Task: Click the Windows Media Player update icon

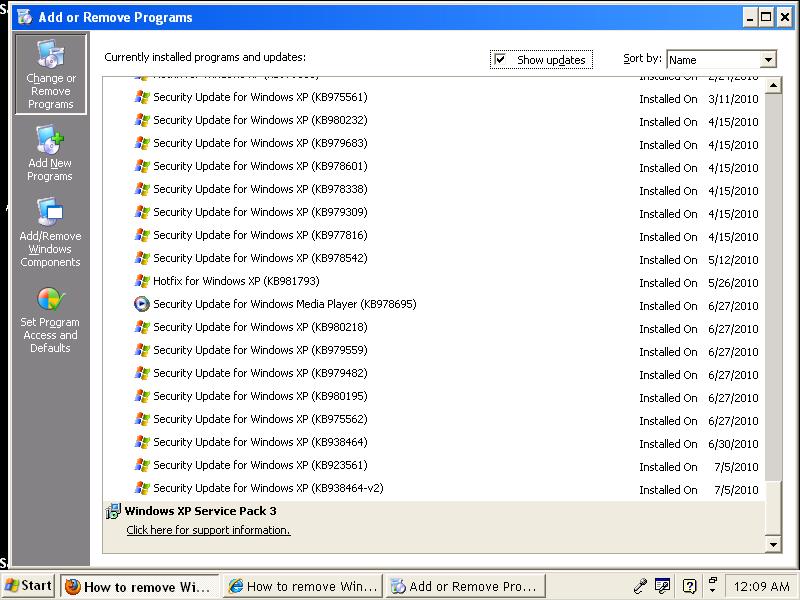Action: tap(141, 304)
